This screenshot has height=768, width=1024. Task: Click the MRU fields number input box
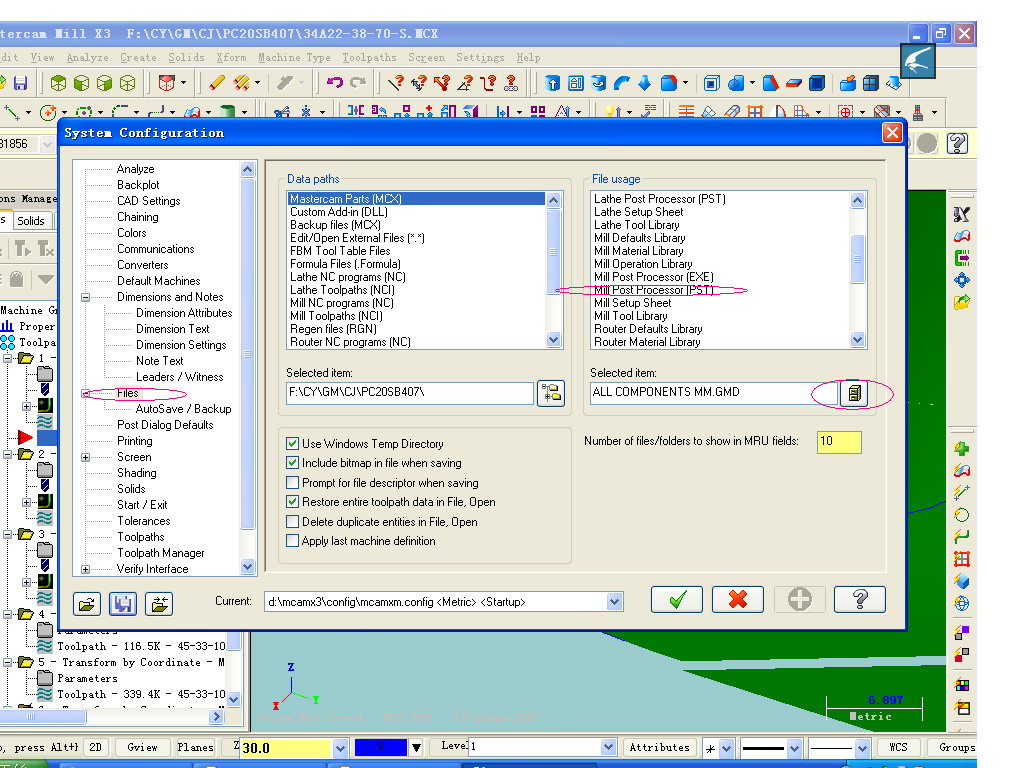(839, 441)
